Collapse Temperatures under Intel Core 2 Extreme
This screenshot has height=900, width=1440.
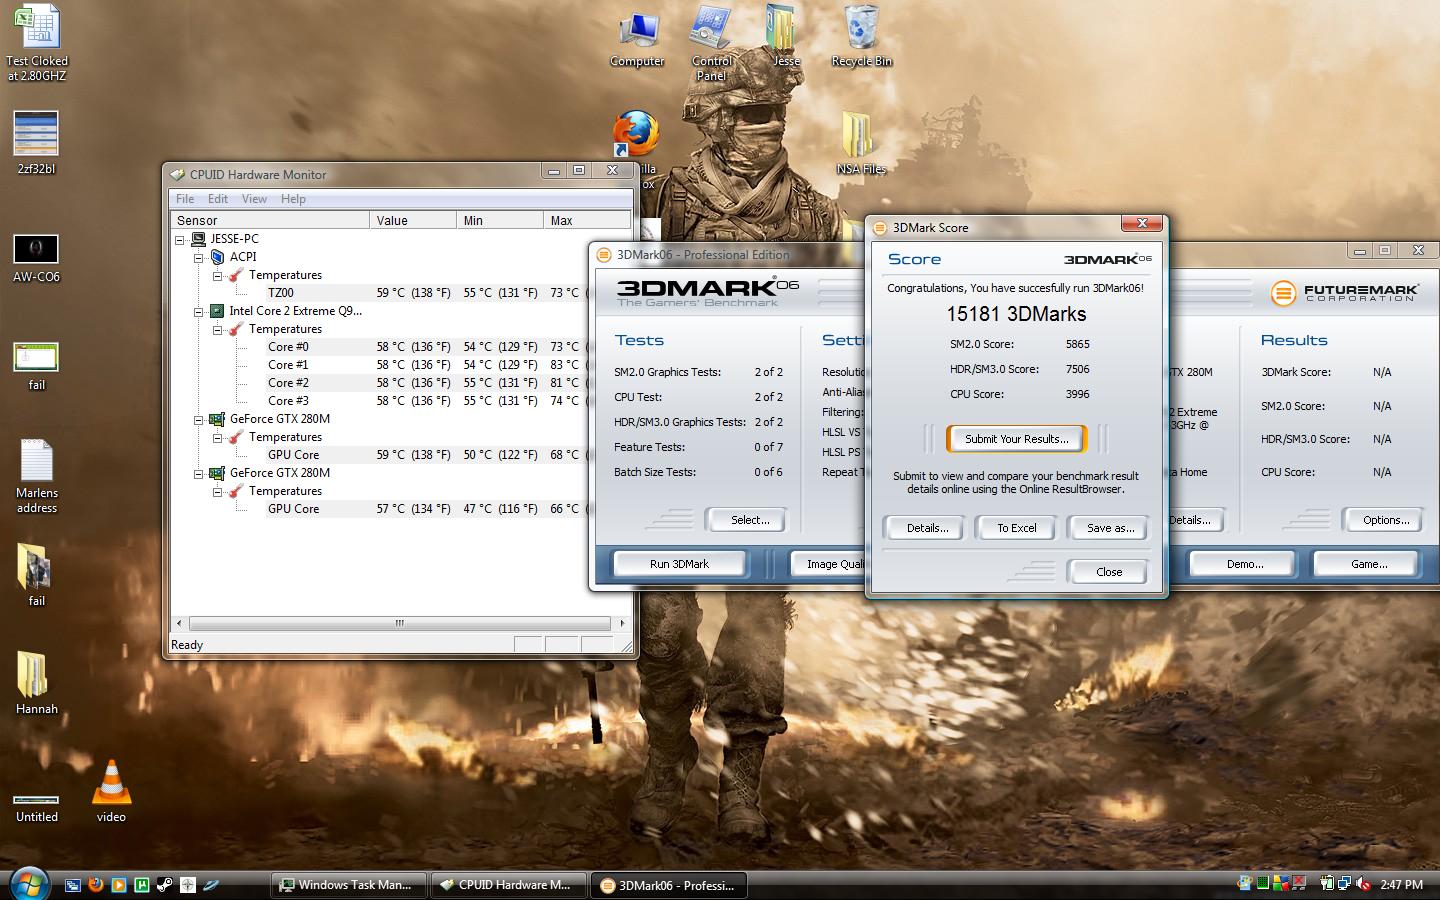pyautogui.click(x=218, y=329)
